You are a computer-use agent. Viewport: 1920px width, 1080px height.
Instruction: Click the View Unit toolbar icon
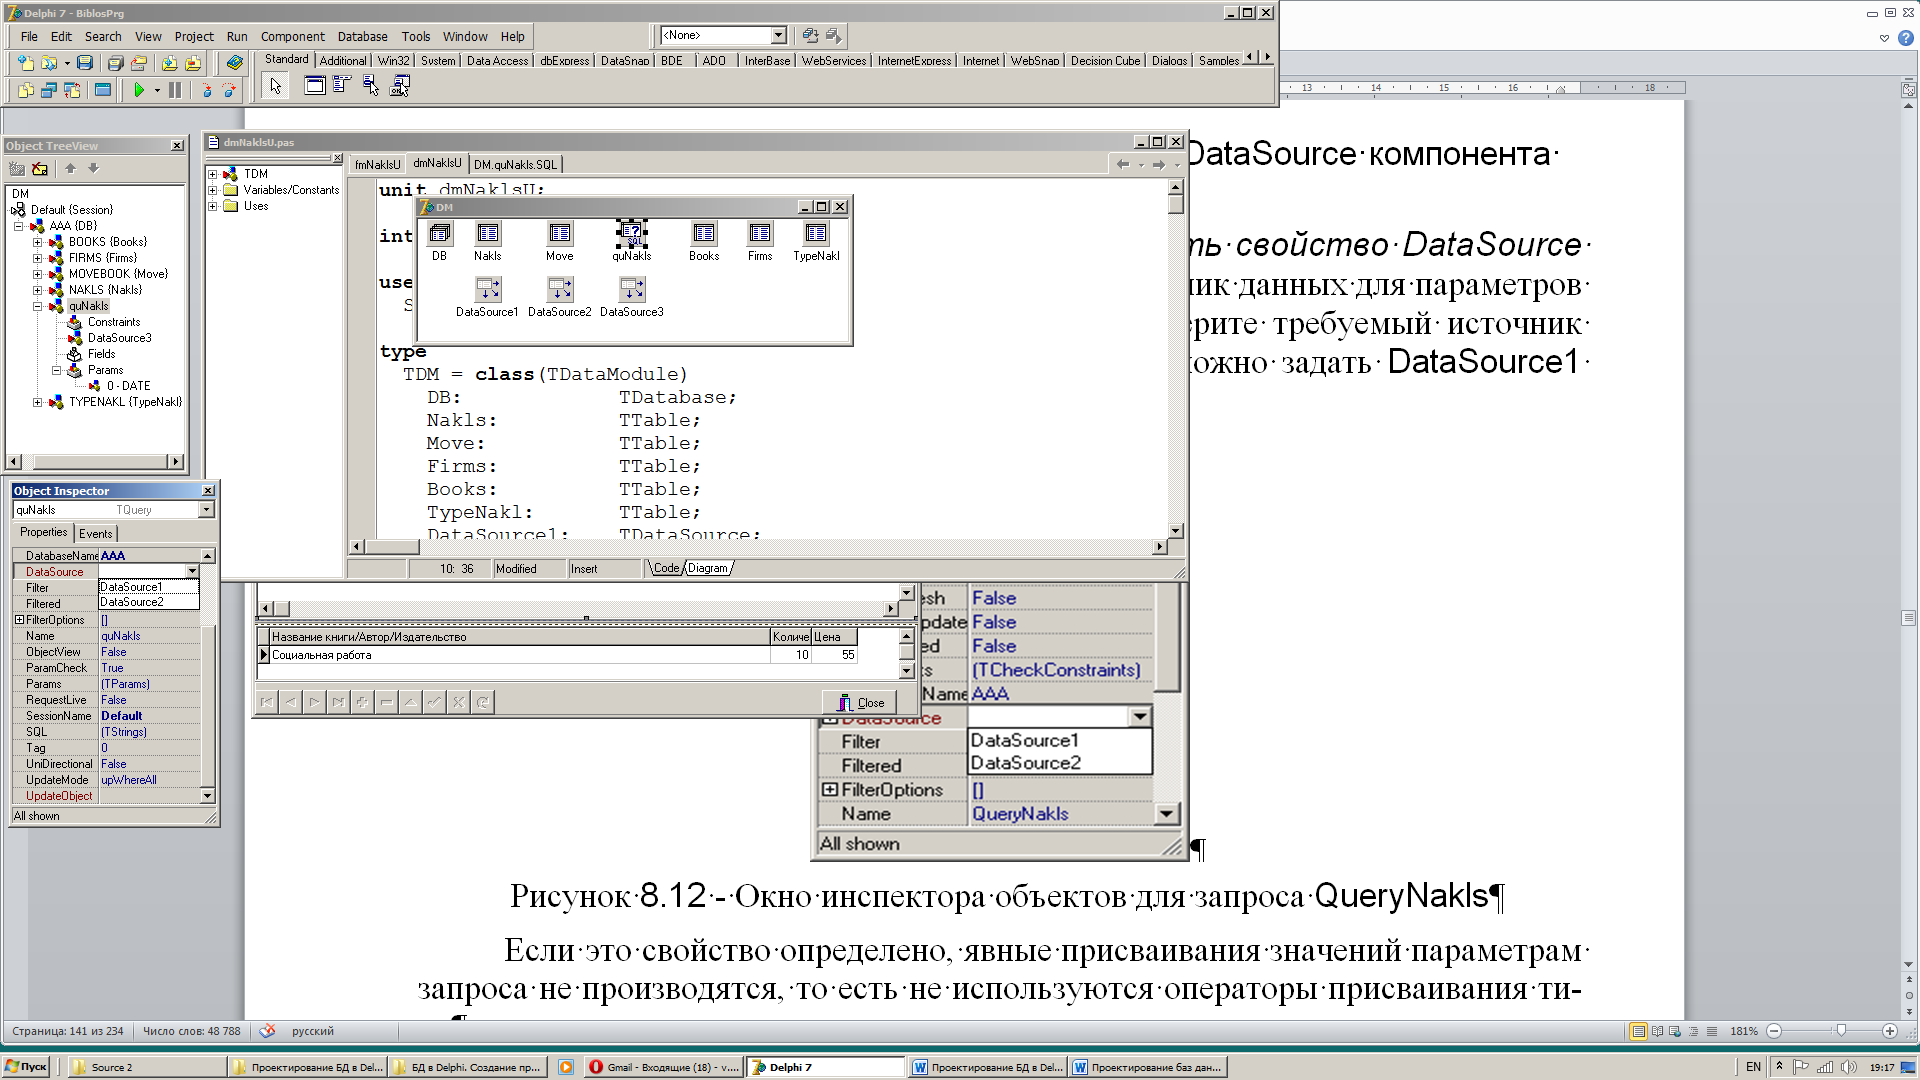coord(25,90)
